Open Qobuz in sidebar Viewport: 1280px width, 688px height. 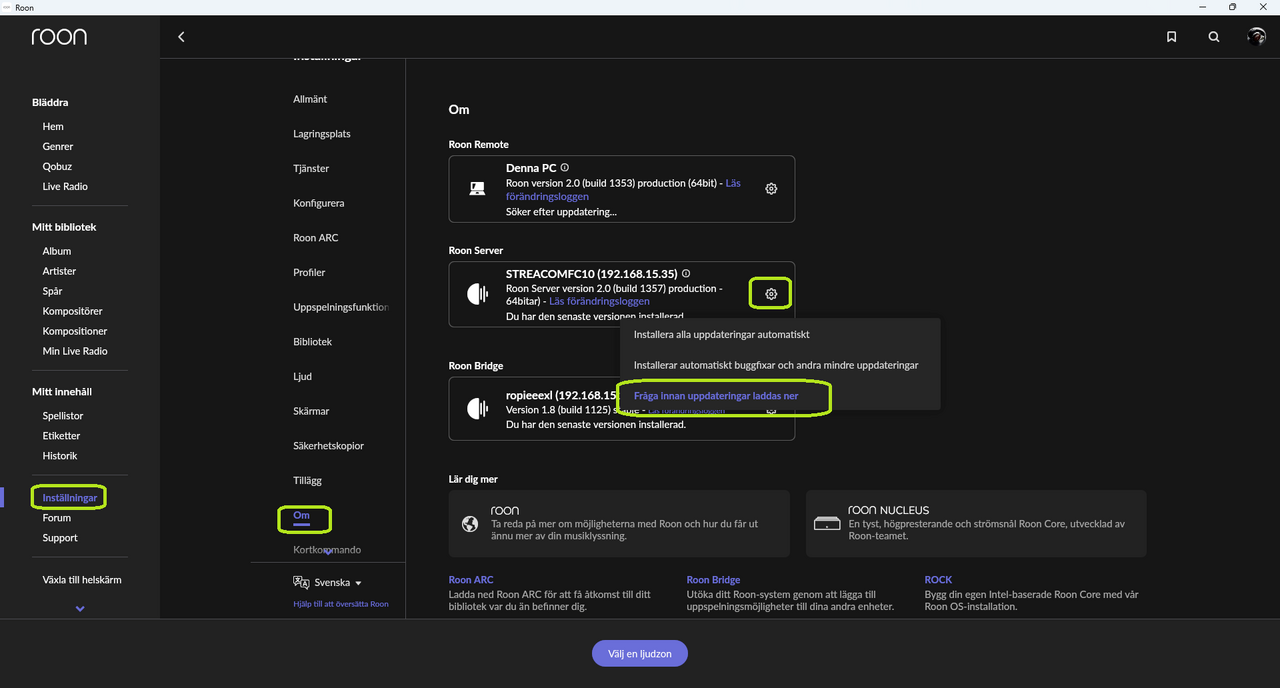(57, 166)
